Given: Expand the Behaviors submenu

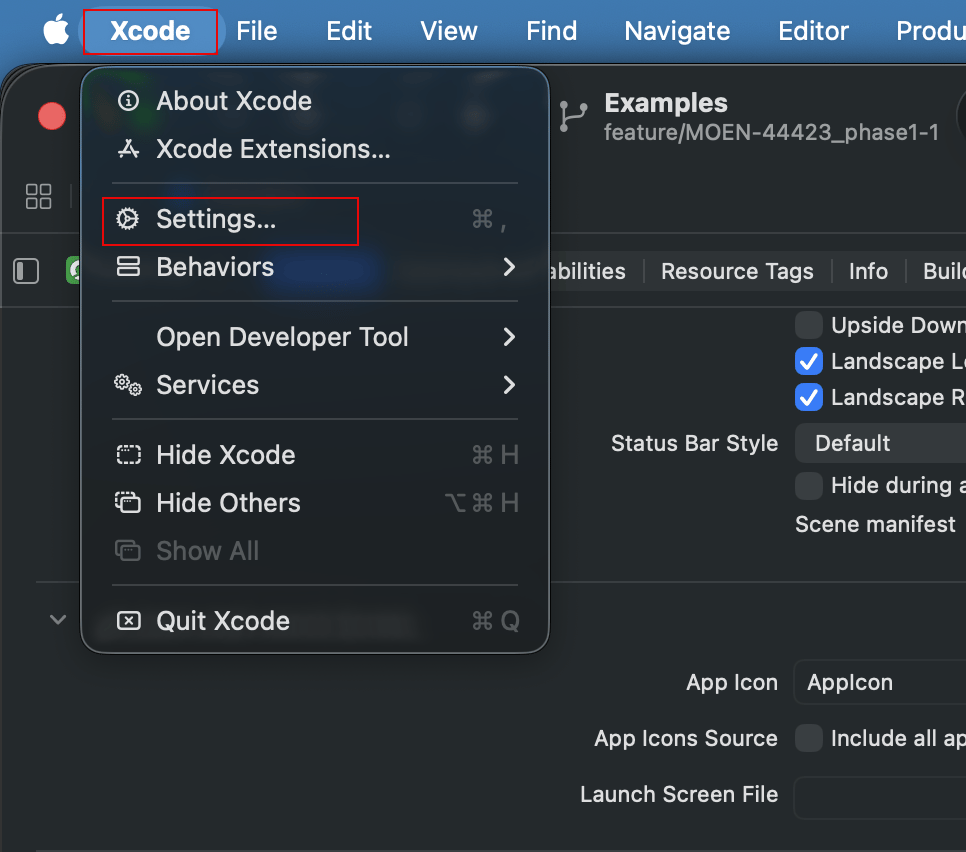Looking at the screenshot, I should coord(315,267).
